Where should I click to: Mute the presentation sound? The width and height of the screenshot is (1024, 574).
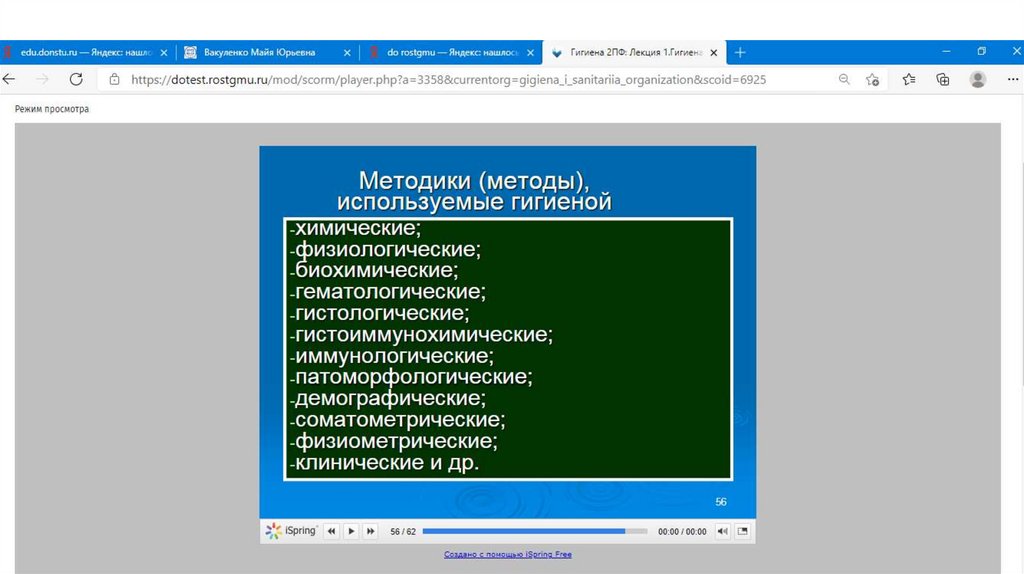pos(722,532)
